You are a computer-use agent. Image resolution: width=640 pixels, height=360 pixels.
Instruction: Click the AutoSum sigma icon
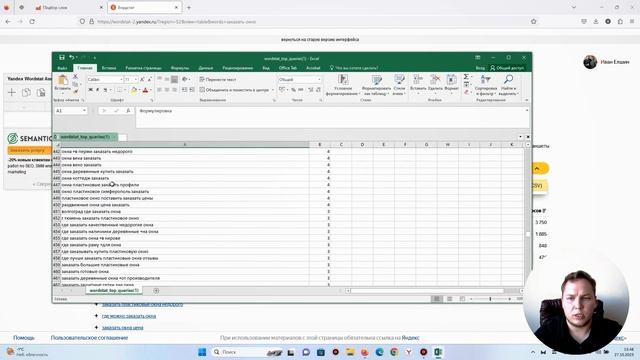[x=466, y=77]
